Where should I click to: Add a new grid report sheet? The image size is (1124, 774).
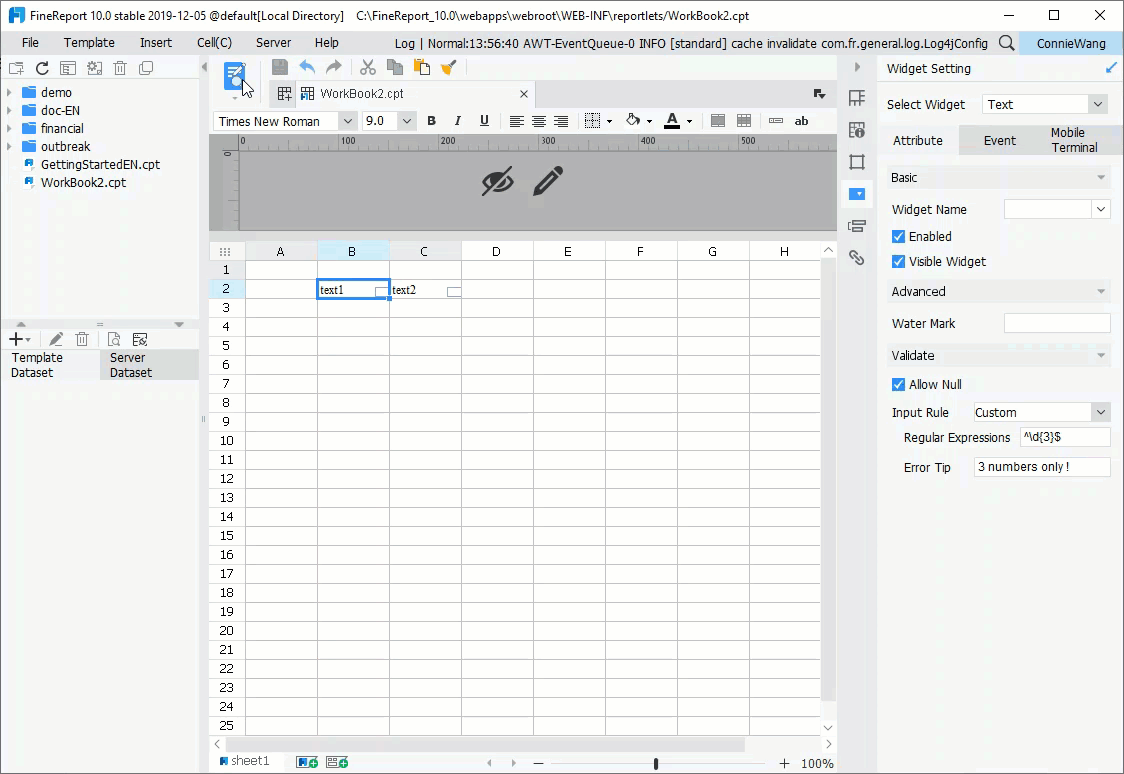(306, 761)
